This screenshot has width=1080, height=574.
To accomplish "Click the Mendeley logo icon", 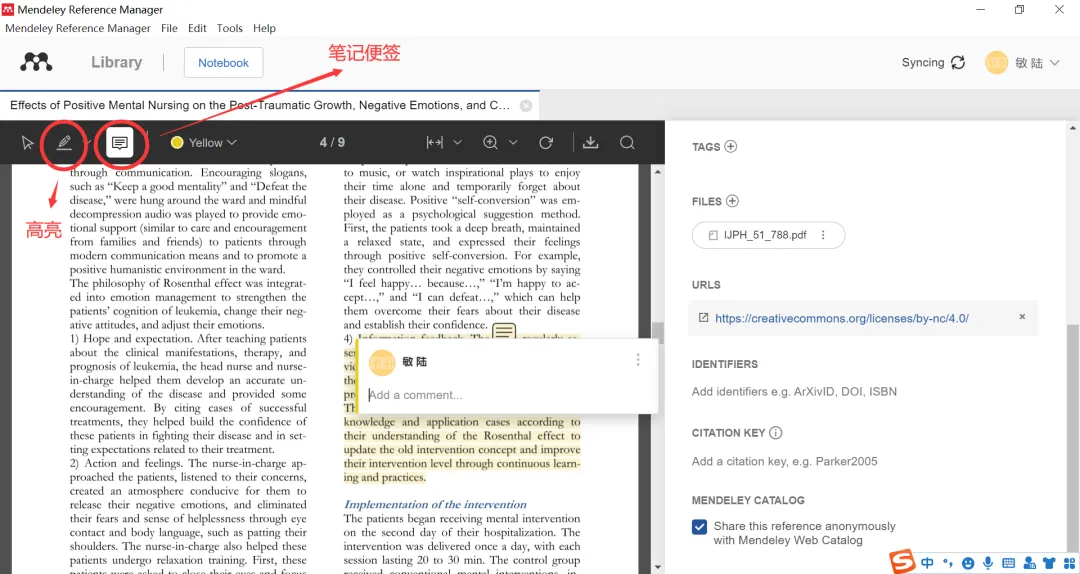I will [36, 63].
